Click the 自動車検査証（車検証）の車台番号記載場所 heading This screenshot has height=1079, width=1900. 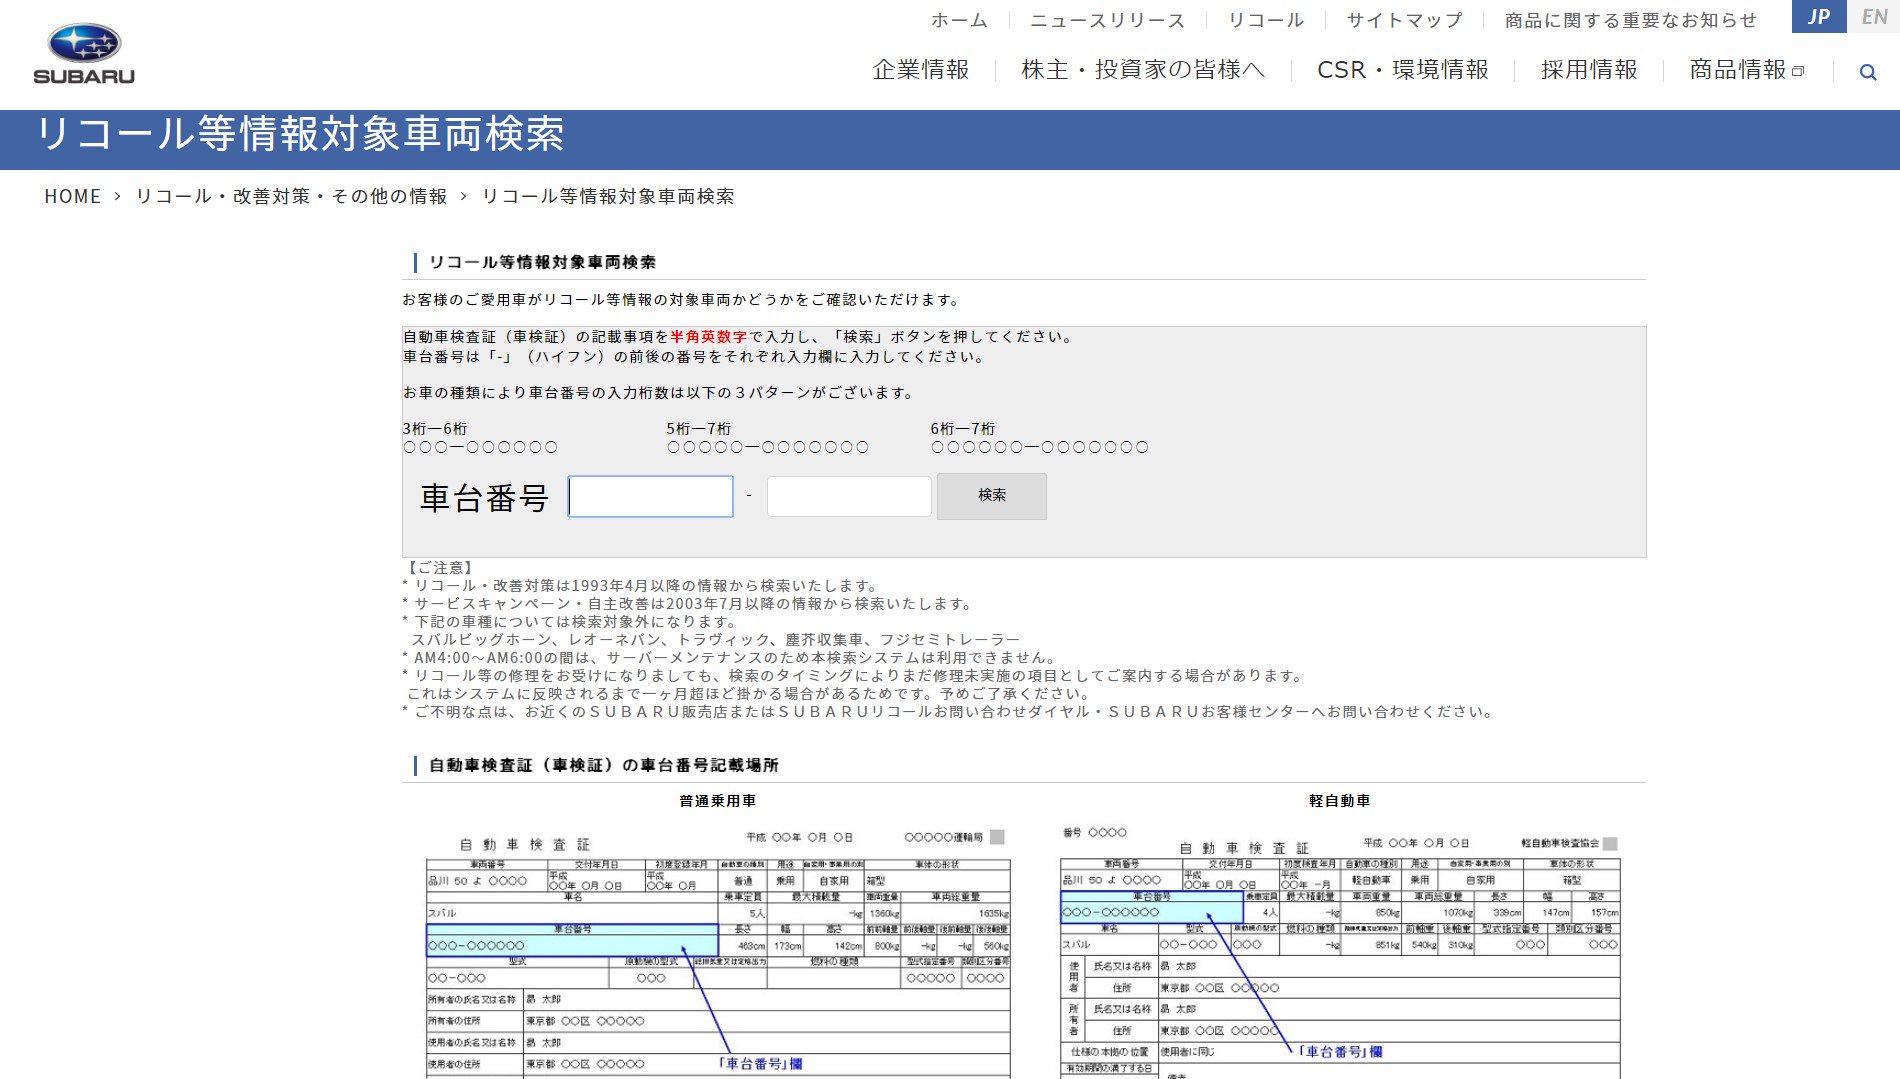603,765
